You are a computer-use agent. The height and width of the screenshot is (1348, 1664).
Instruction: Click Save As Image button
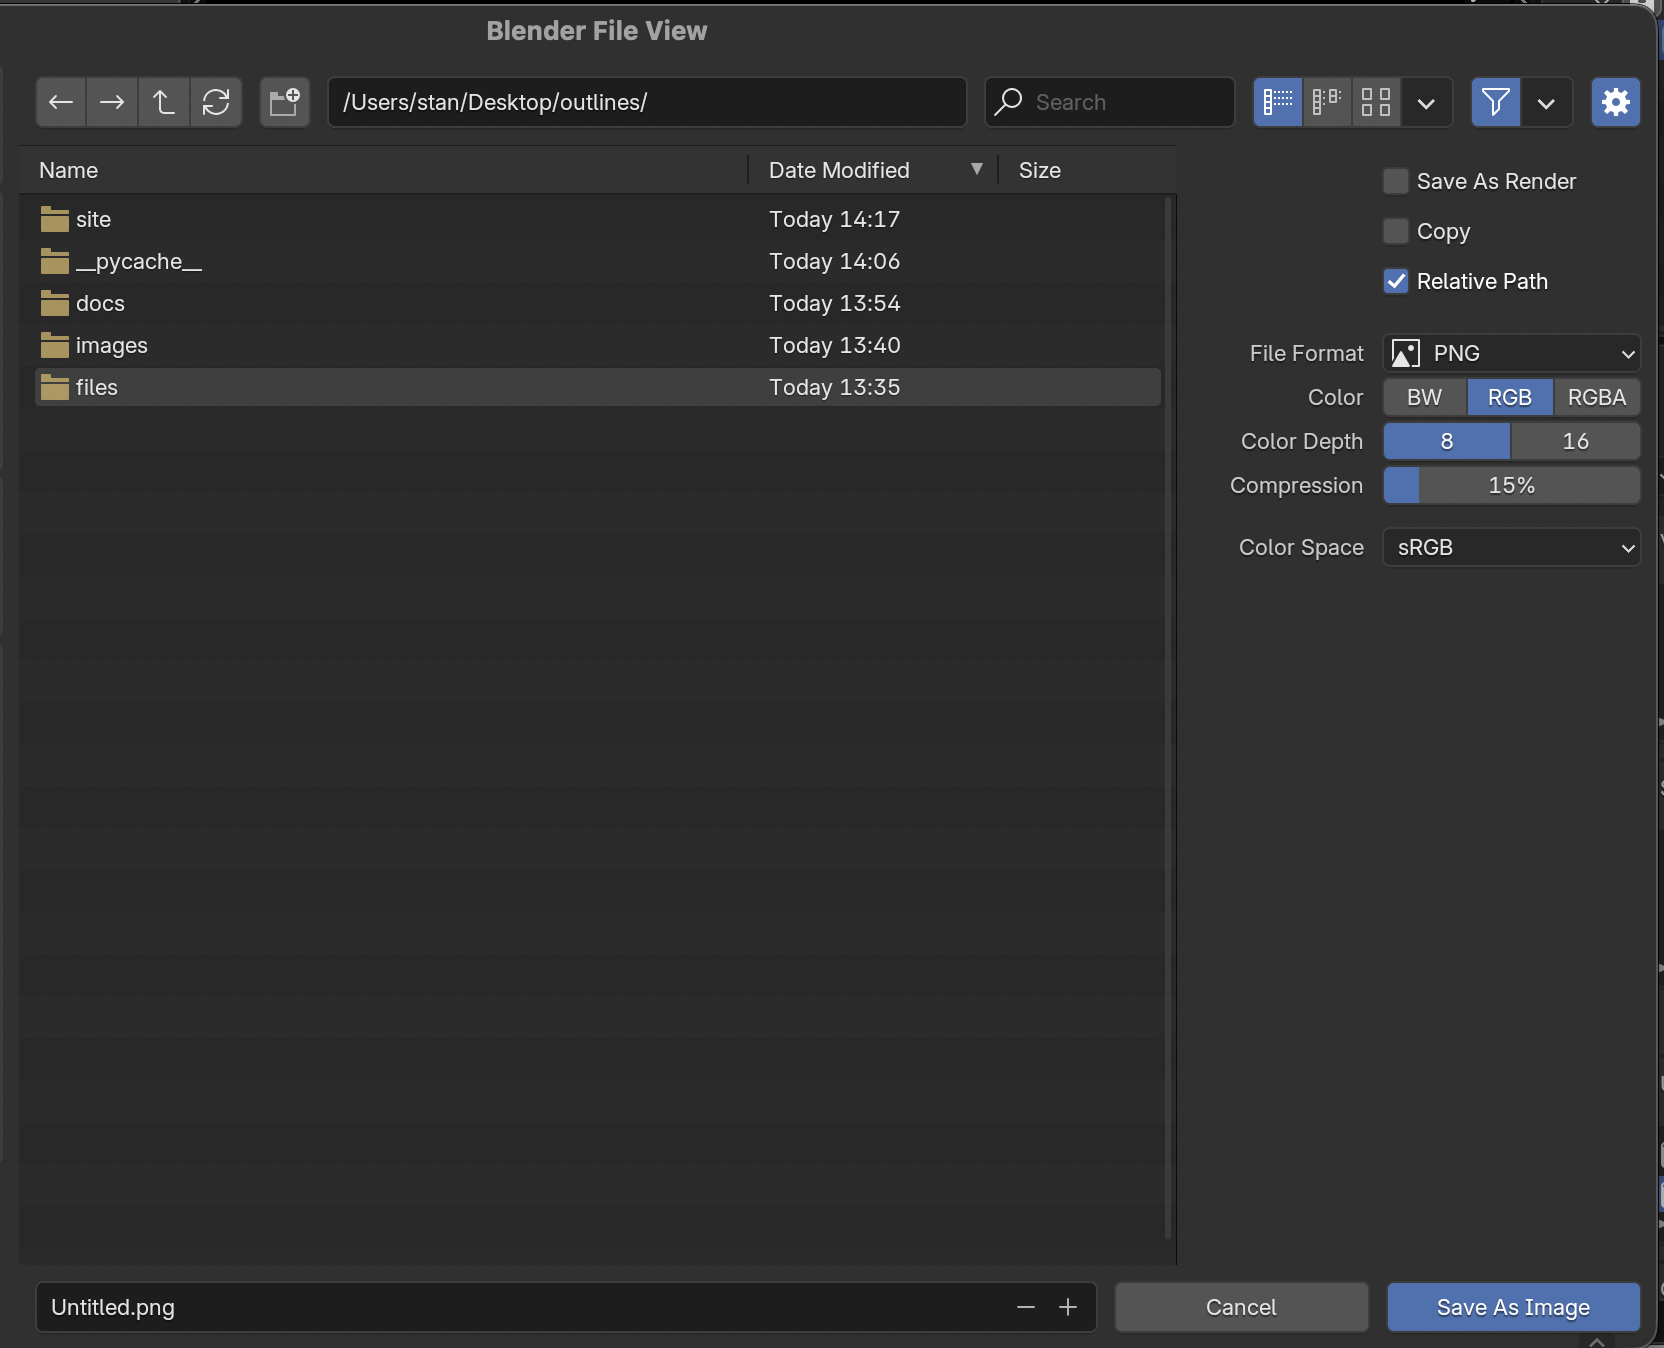[x=1513, y=1307]
